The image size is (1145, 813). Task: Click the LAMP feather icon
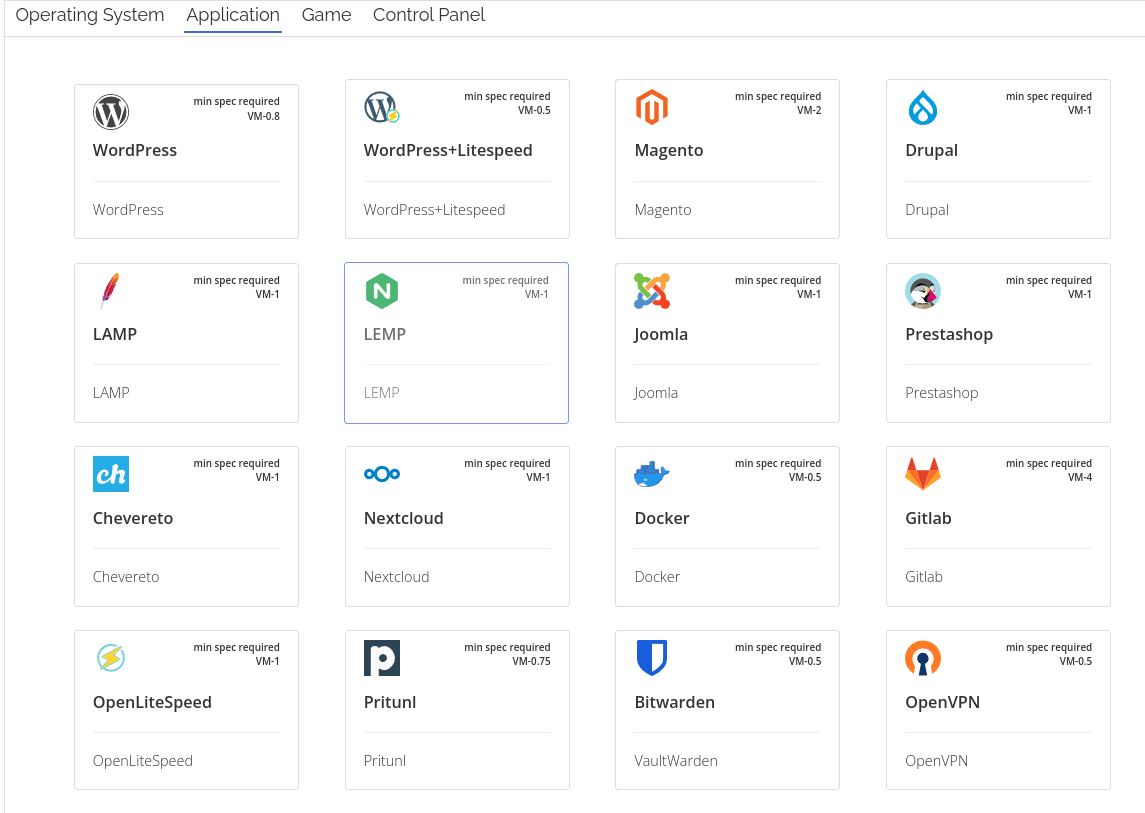tap(110, 291)
